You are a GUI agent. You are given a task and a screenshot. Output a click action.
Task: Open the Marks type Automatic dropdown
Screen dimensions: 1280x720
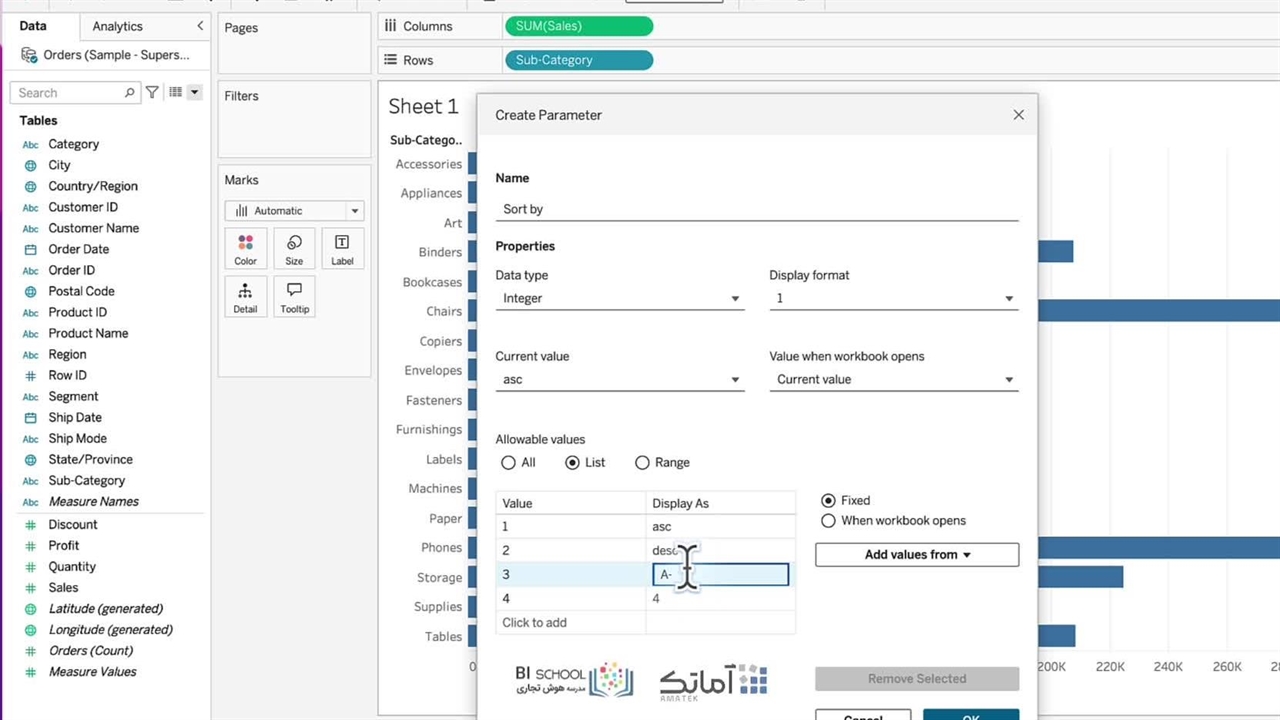tap(294, 211)
